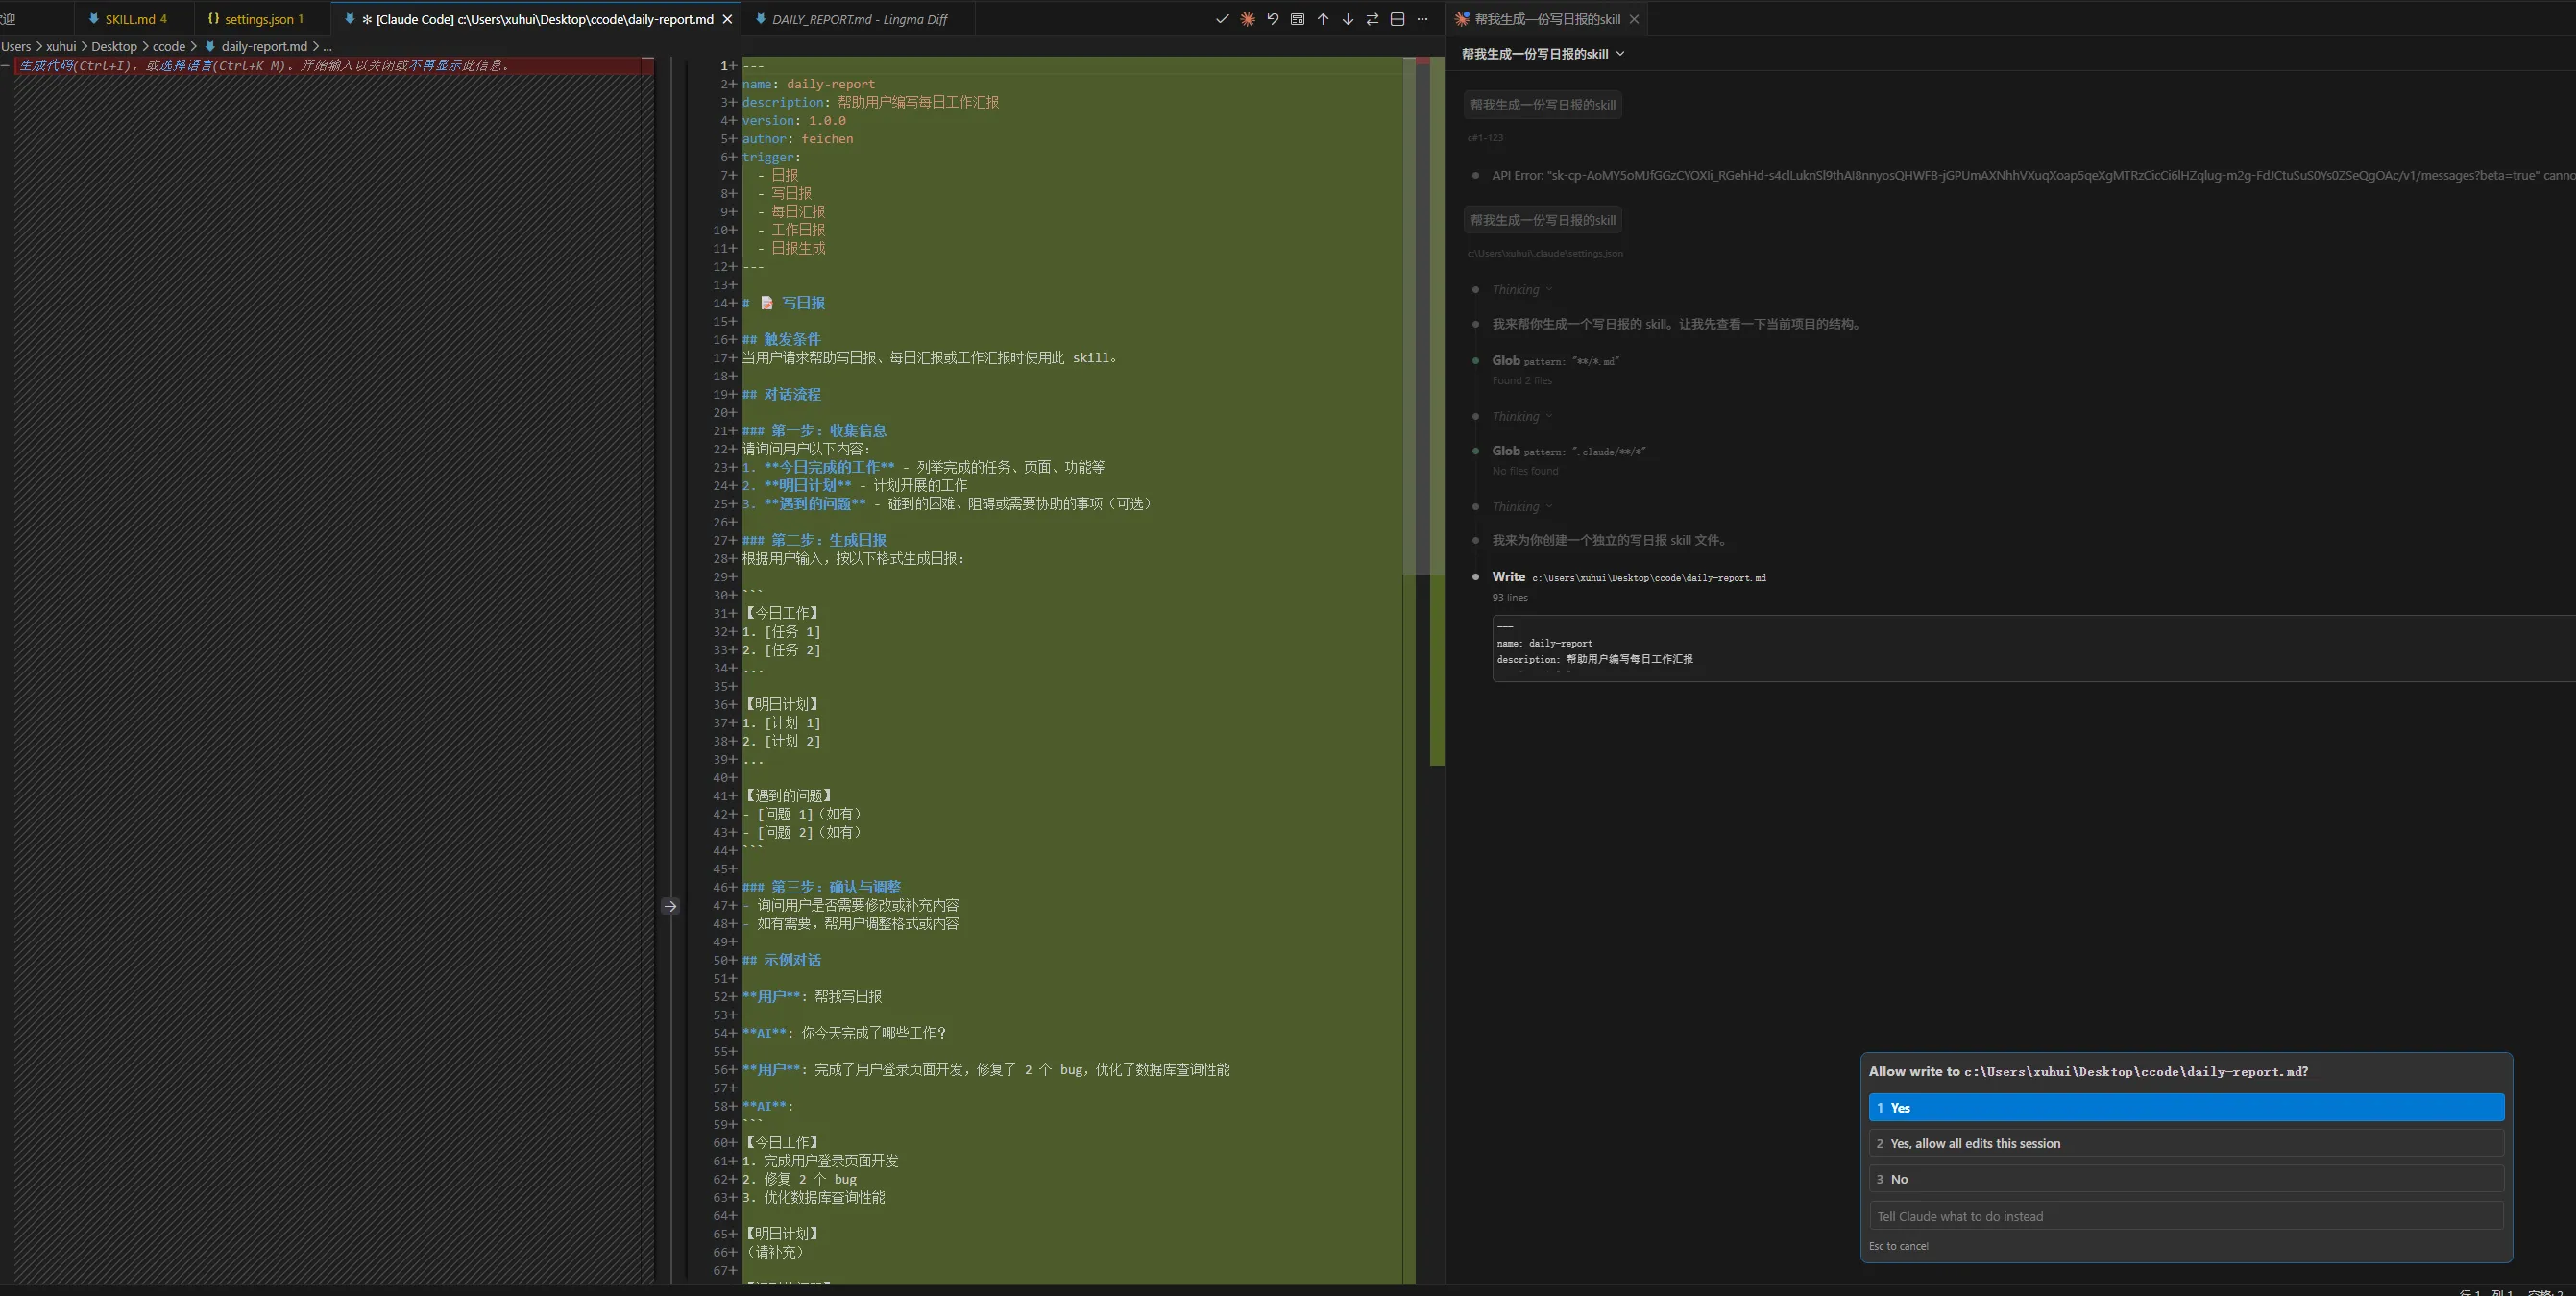Click the Claude Code starburst icon in the editor toolbar
The image size is (2576, 1296).
[x=1247, y=19]
